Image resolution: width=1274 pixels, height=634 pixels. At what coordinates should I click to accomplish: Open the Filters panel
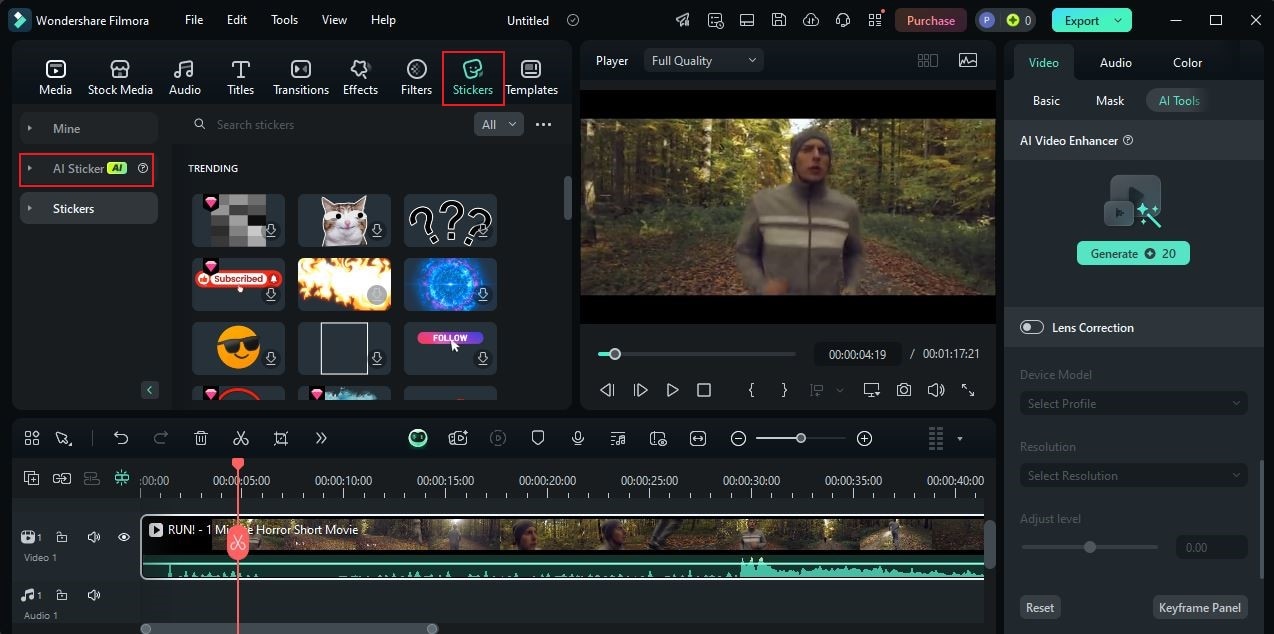[416, 77]
